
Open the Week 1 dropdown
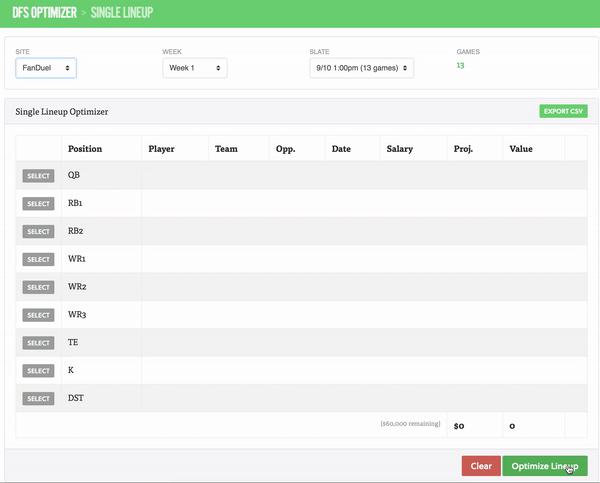point(195,68)
